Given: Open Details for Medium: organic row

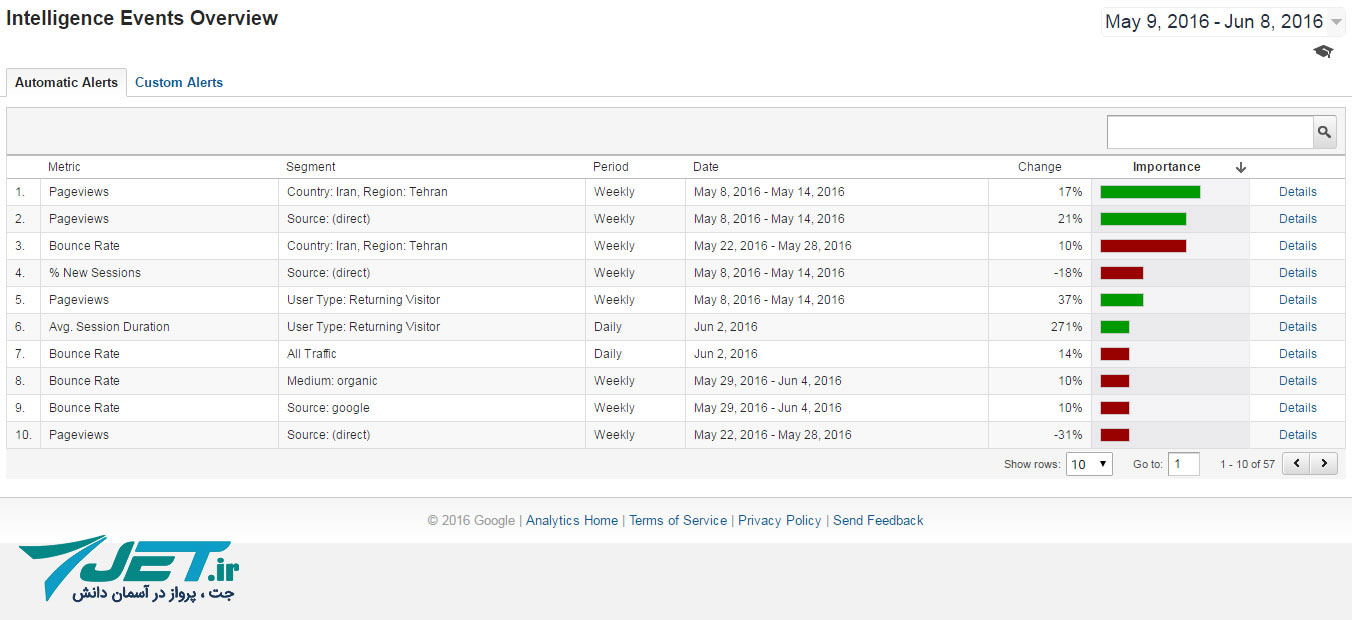Looking at the screenshot, I should point(1298,381).
